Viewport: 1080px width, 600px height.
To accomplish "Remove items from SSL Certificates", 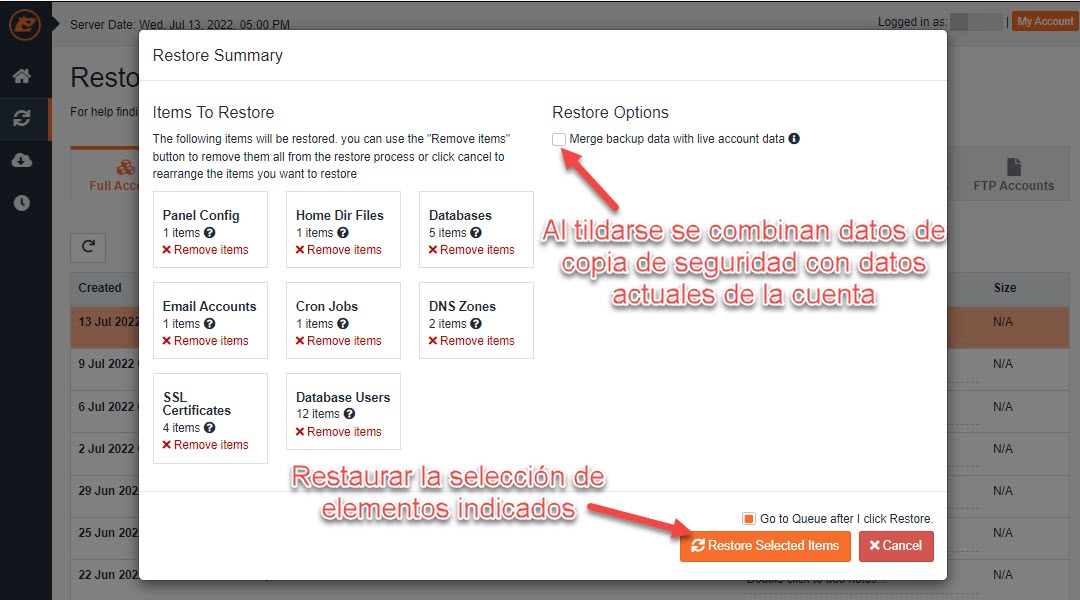I will (x=205, y=445).
